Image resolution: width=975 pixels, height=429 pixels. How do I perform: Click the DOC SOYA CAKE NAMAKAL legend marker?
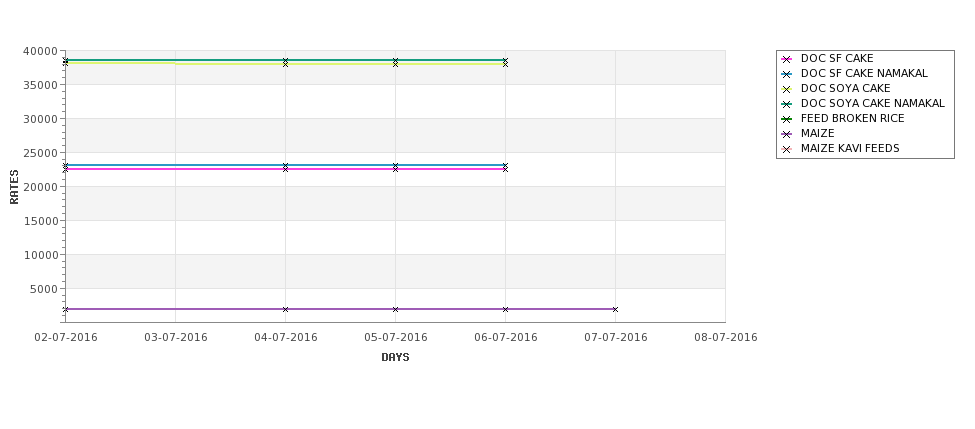pos(786,104)
